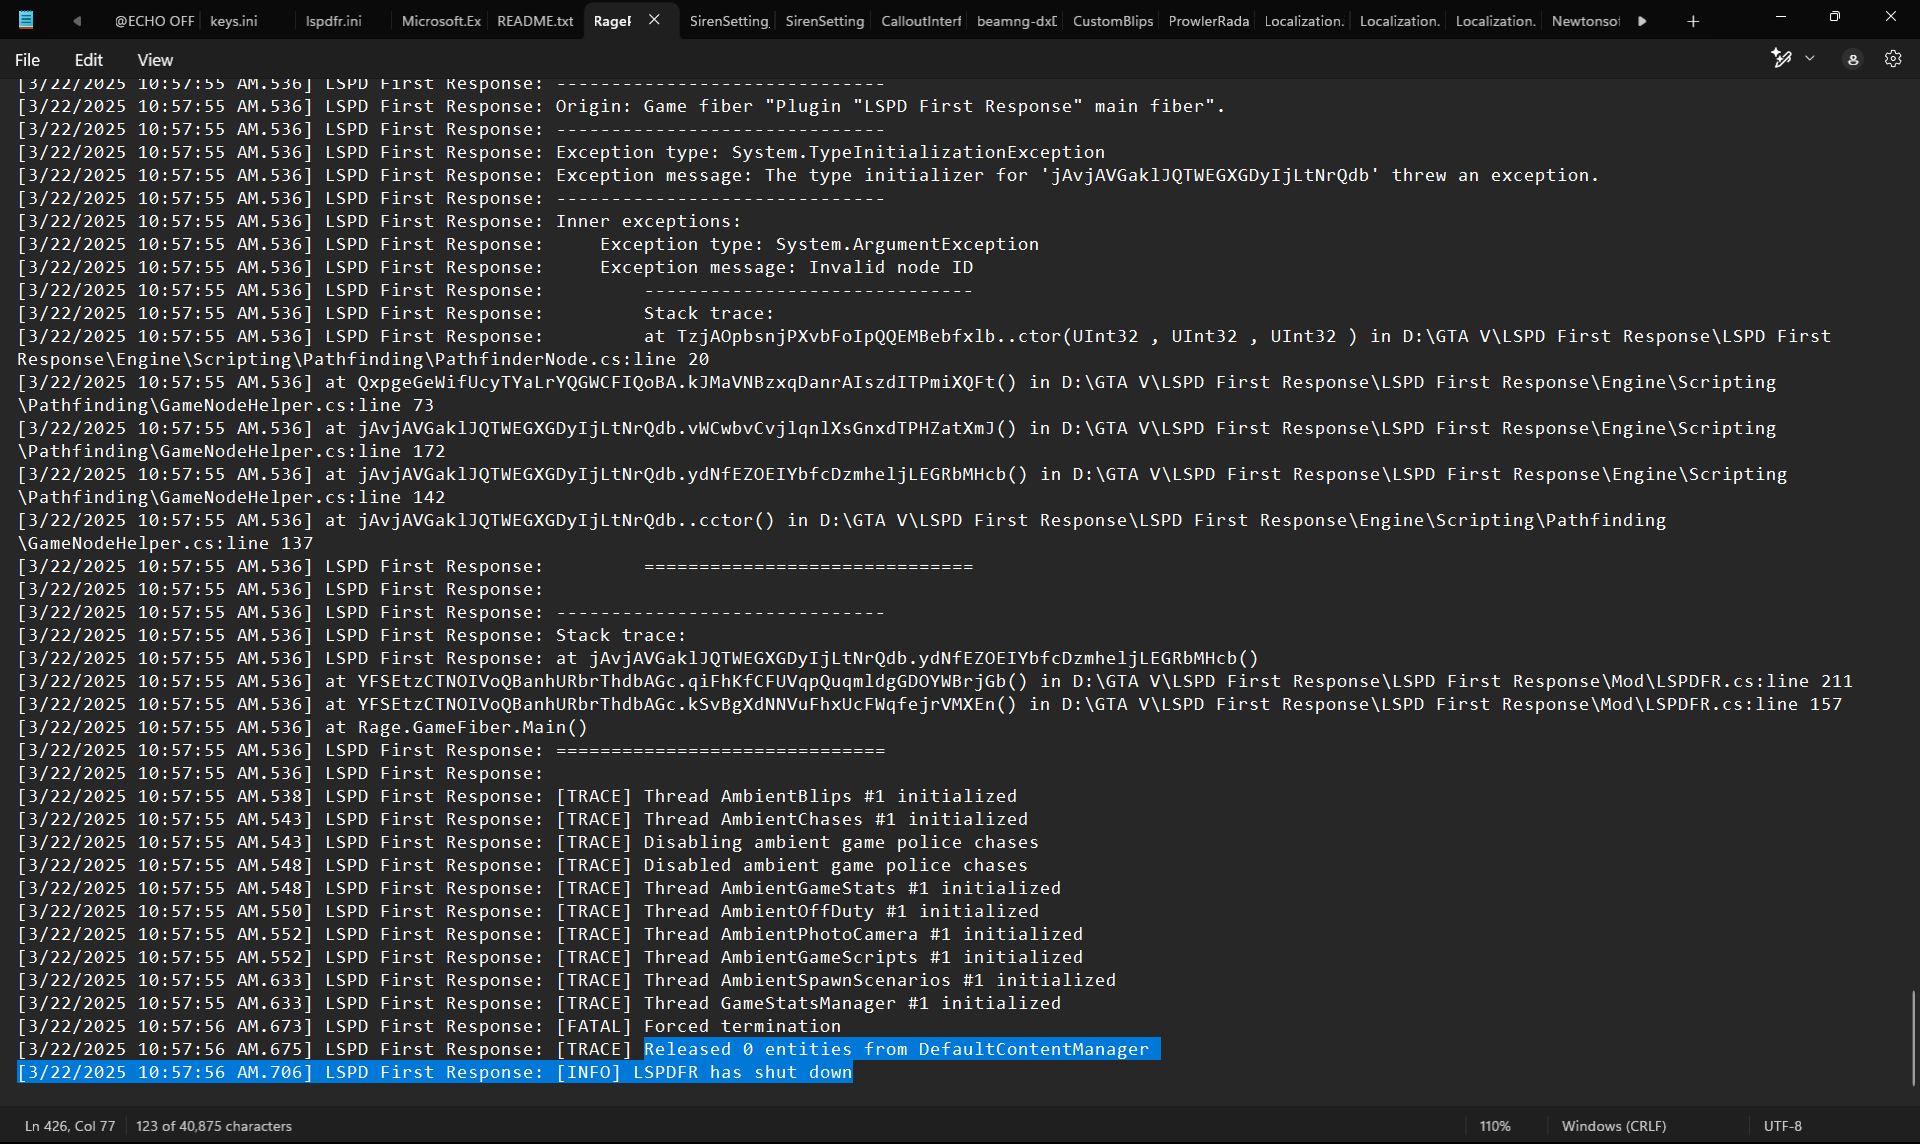Open Notepad settings gear
Viewport: 1920px width, 1144px height.
(1893, 60)
